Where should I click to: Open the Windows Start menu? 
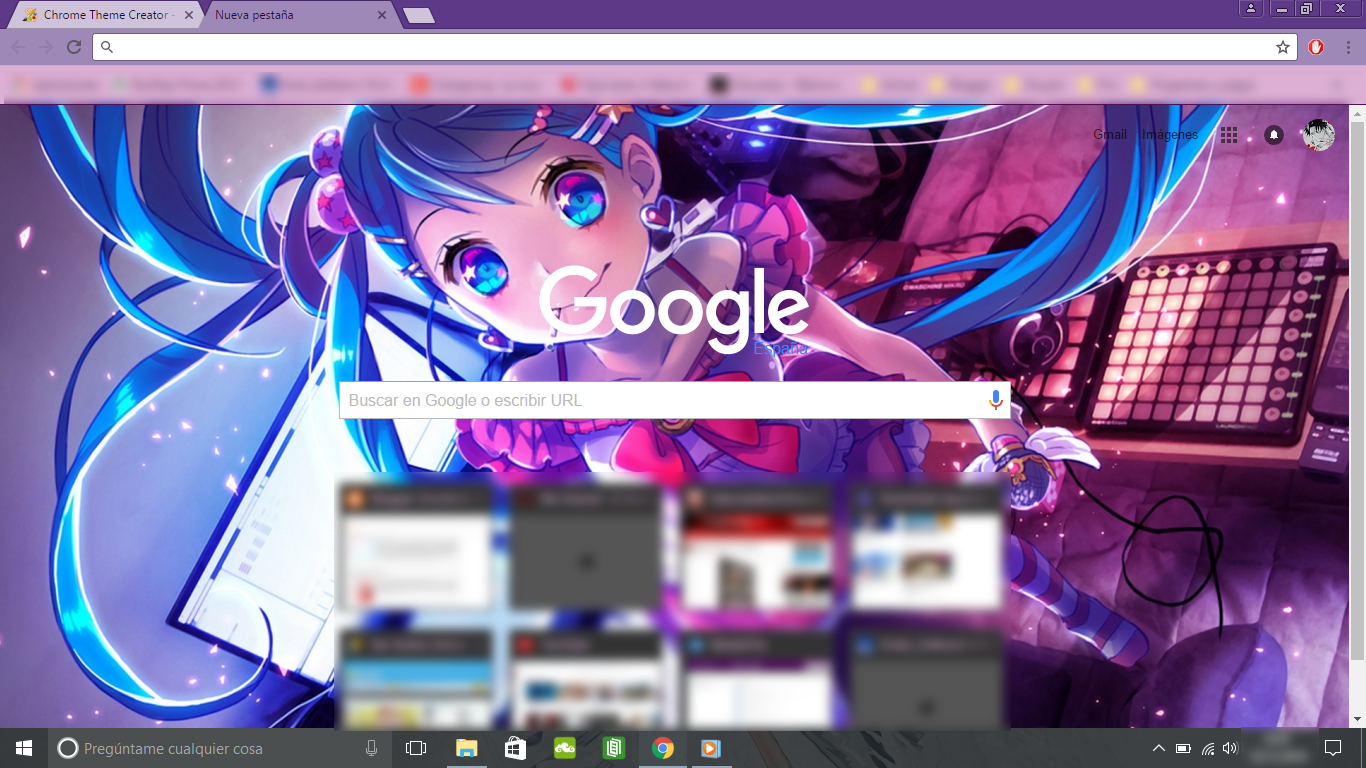[24, 748]
